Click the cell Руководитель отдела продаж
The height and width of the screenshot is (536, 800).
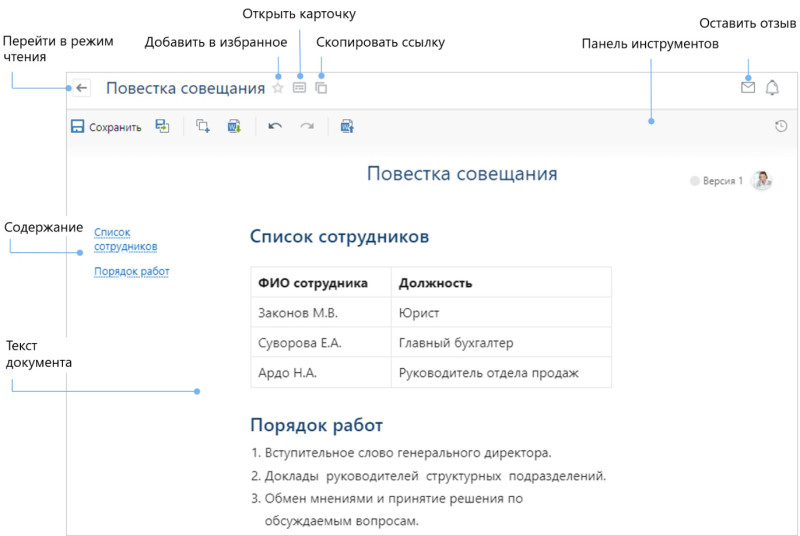pos(501,373)
